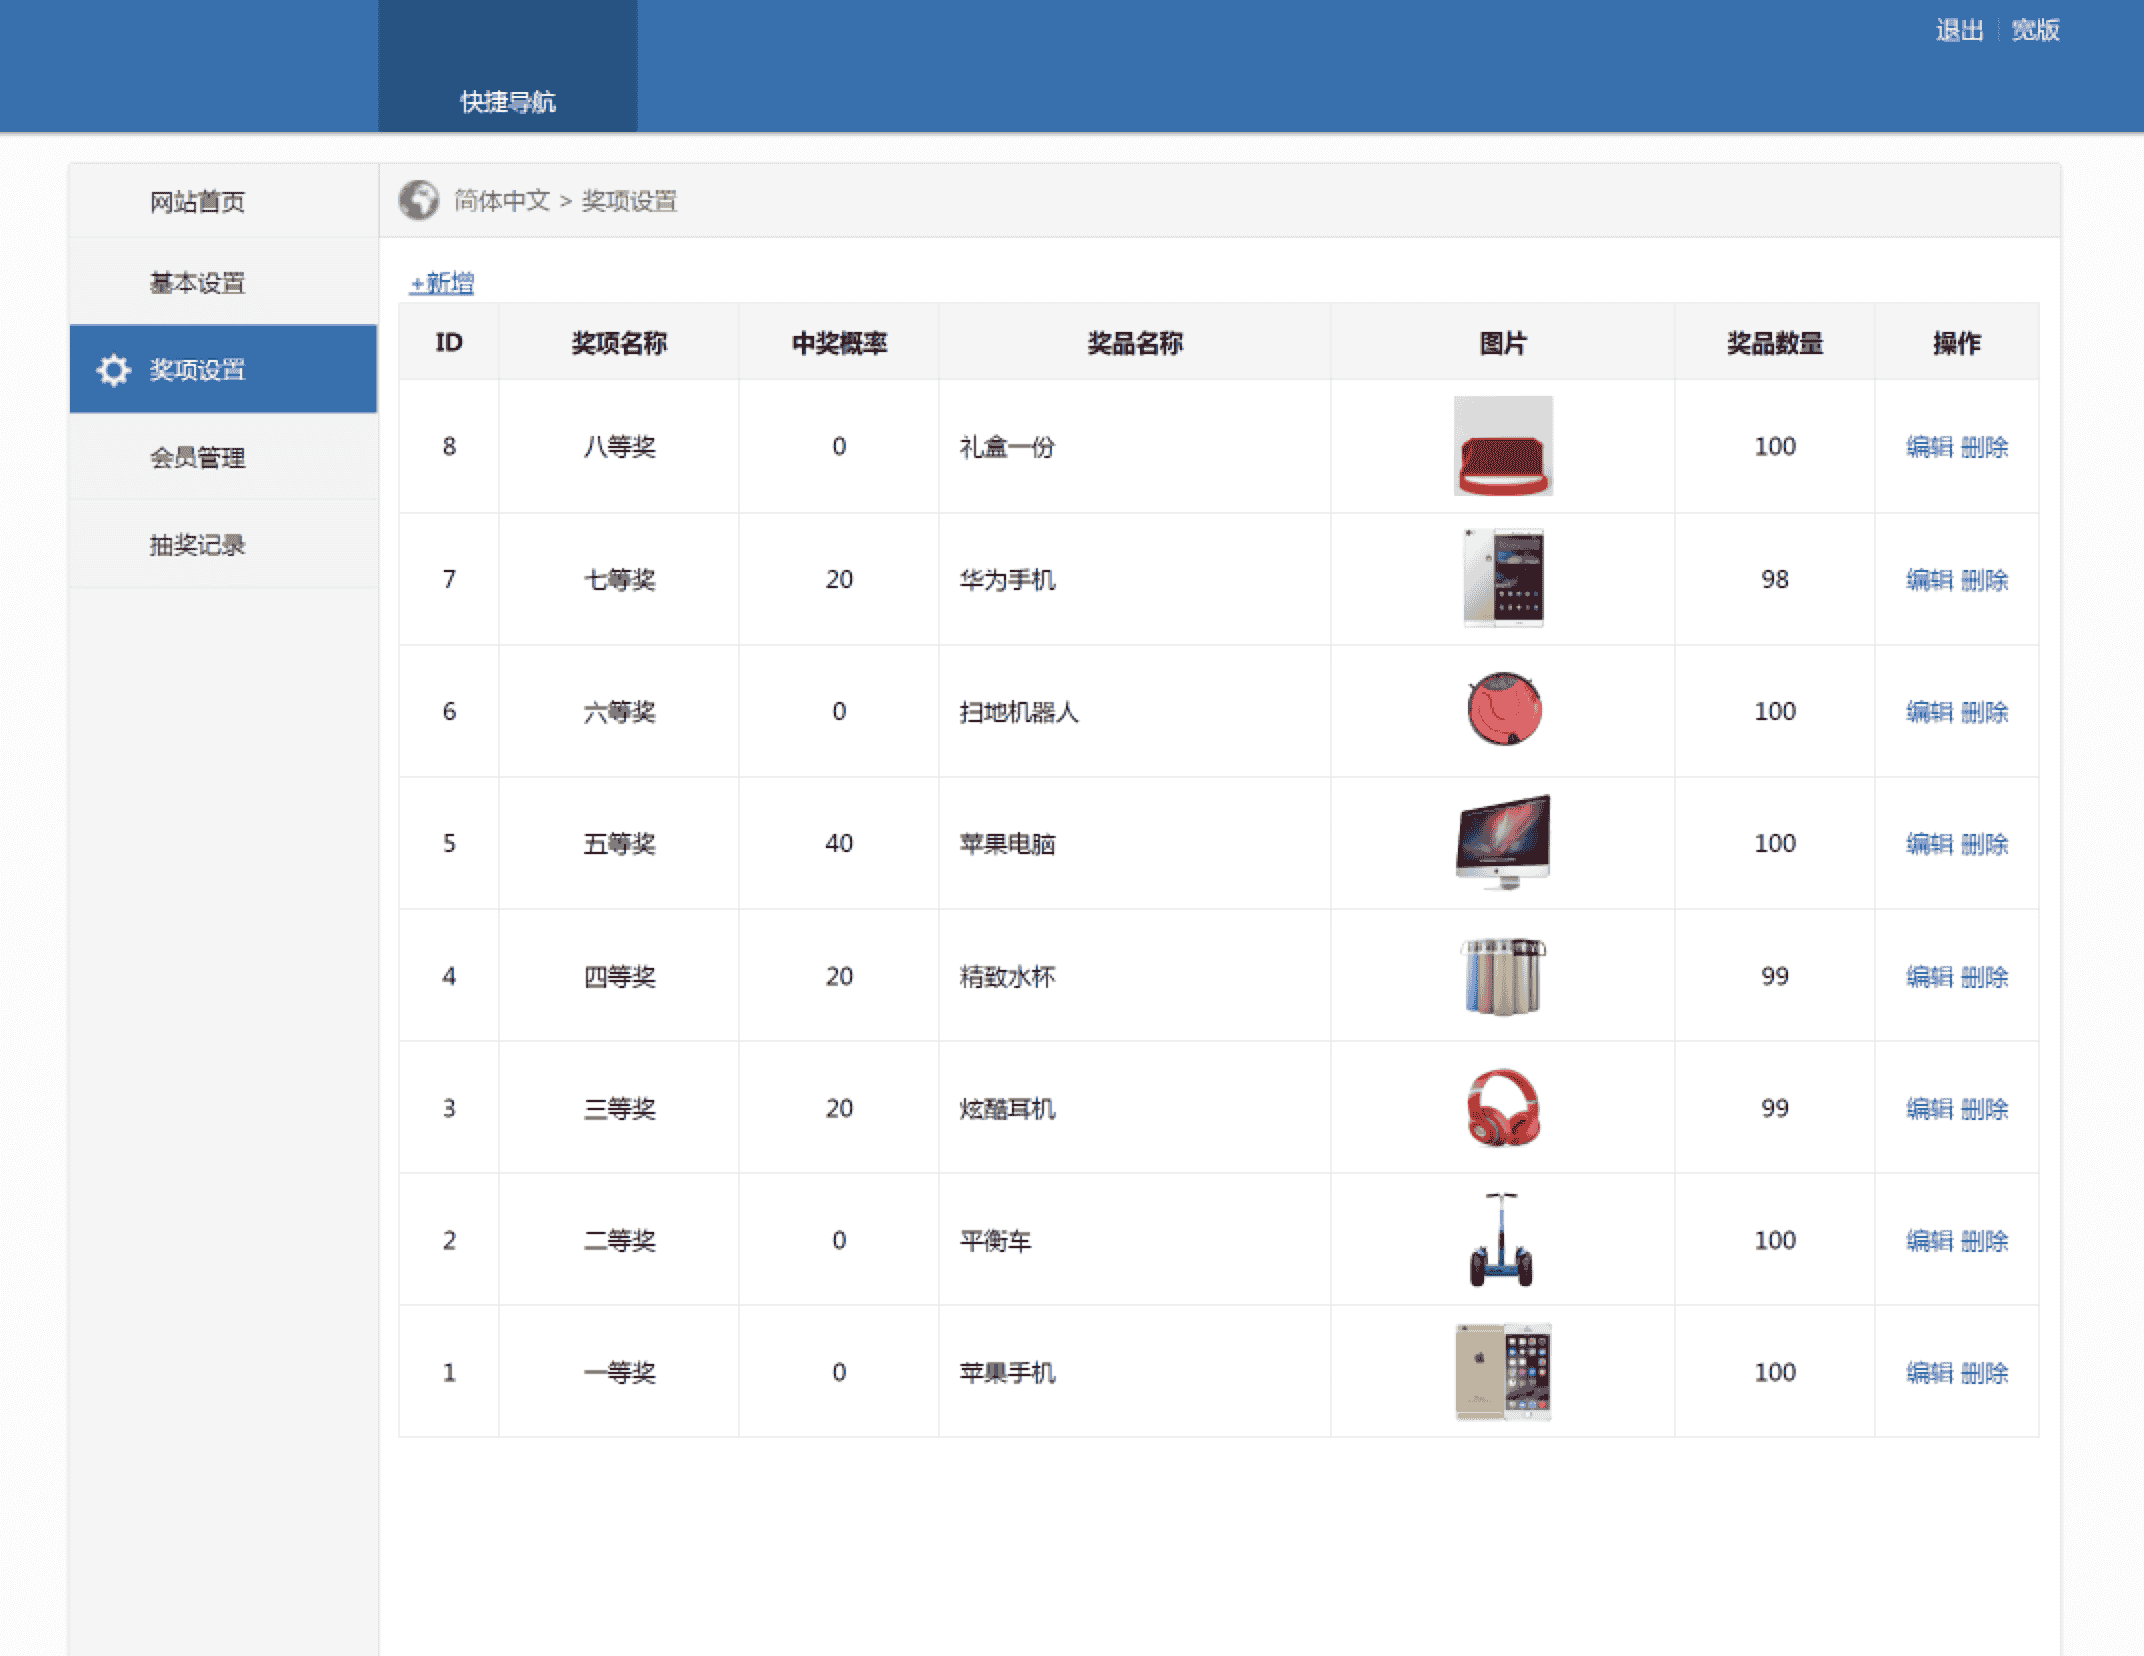Viewport: 2144px width, 1656px height.
Task: Go to 网站首页 in sidebar
Action: click(x=197, y=202)
